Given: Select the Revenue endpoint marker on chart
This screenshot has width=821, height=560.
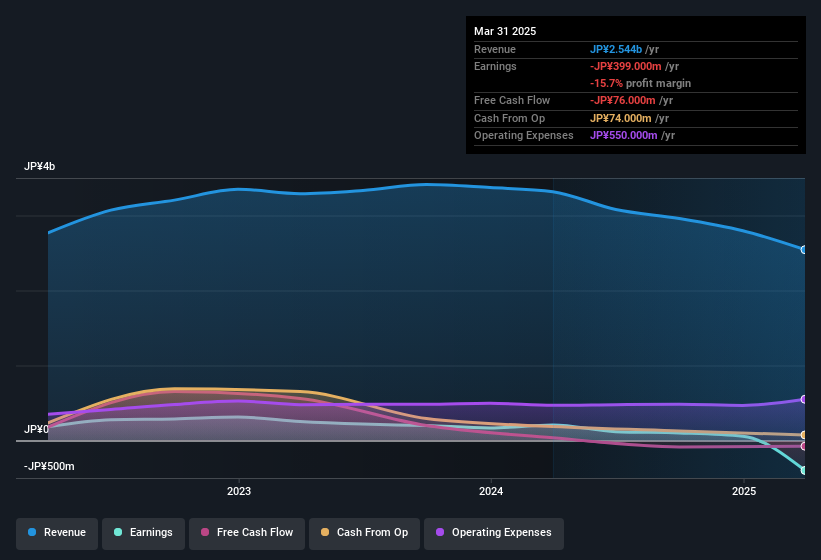Looking at the screenshot, I should tap(804, 250).
